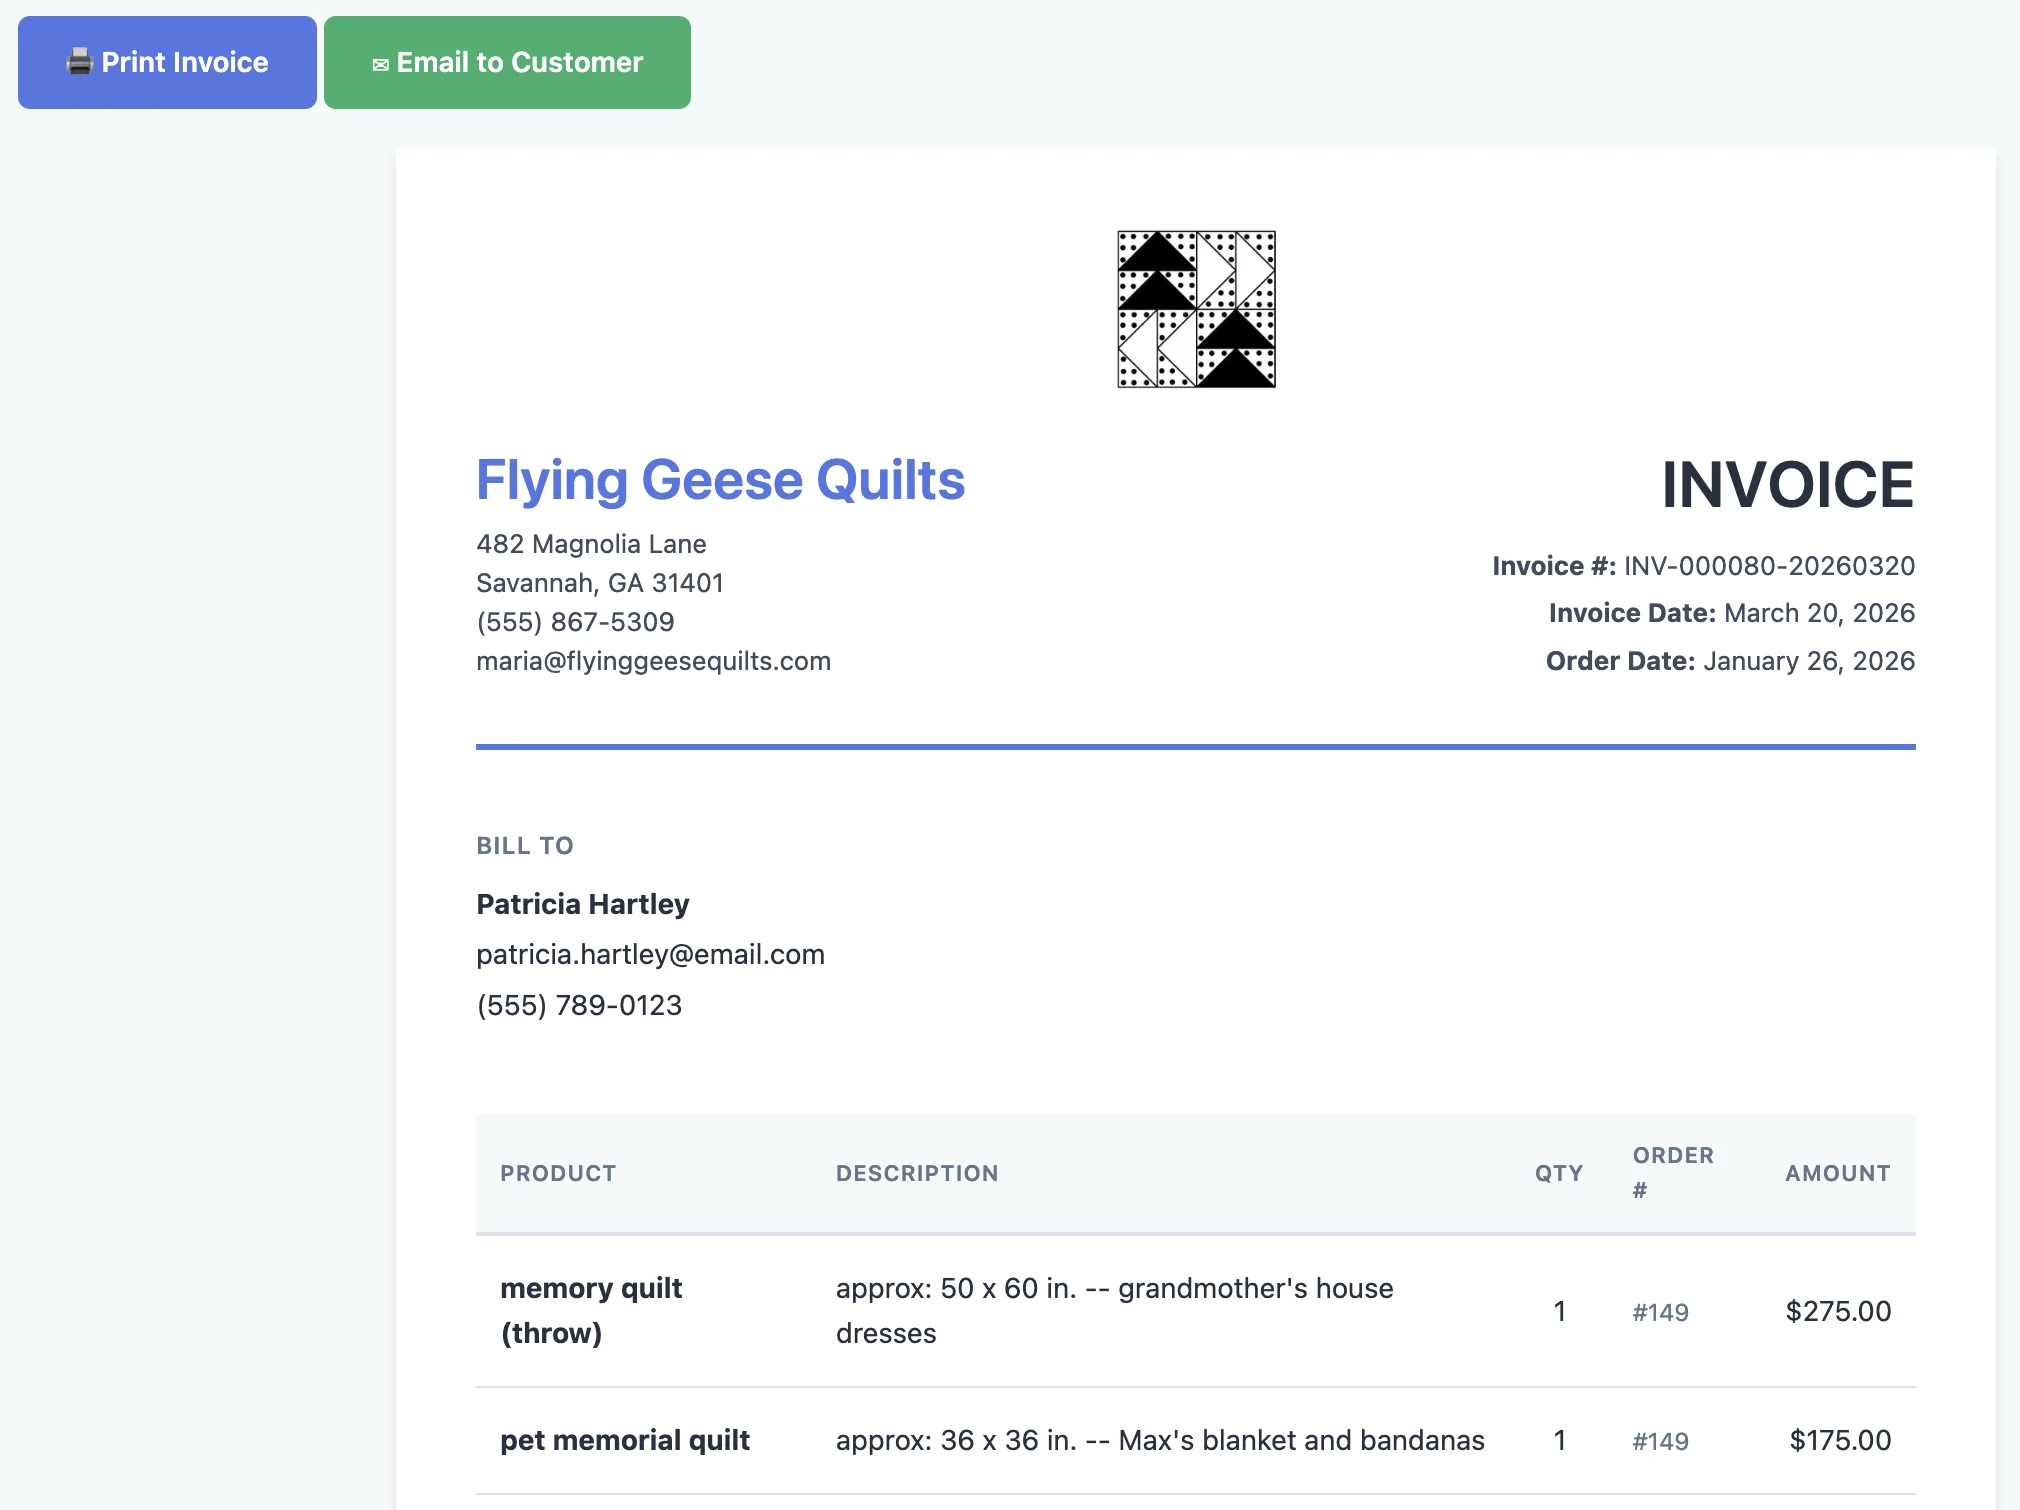The height and width of the screenshot is (1510, 2020).
Task: Click the PRODUCT column header
Action: [x=559, y=1173]
